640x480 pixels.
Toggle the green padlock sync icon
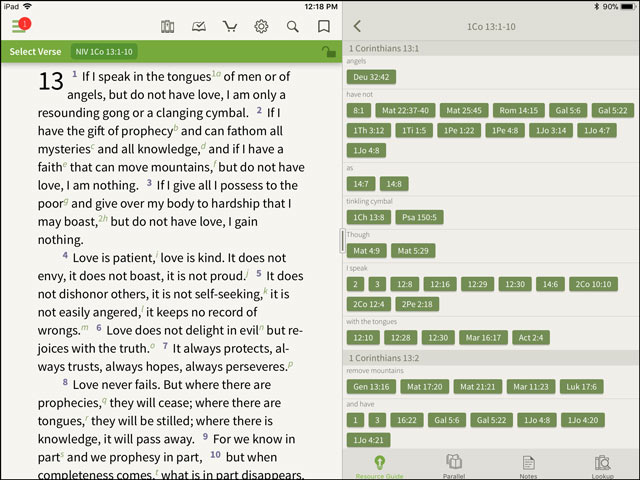(x=328, y=52)
